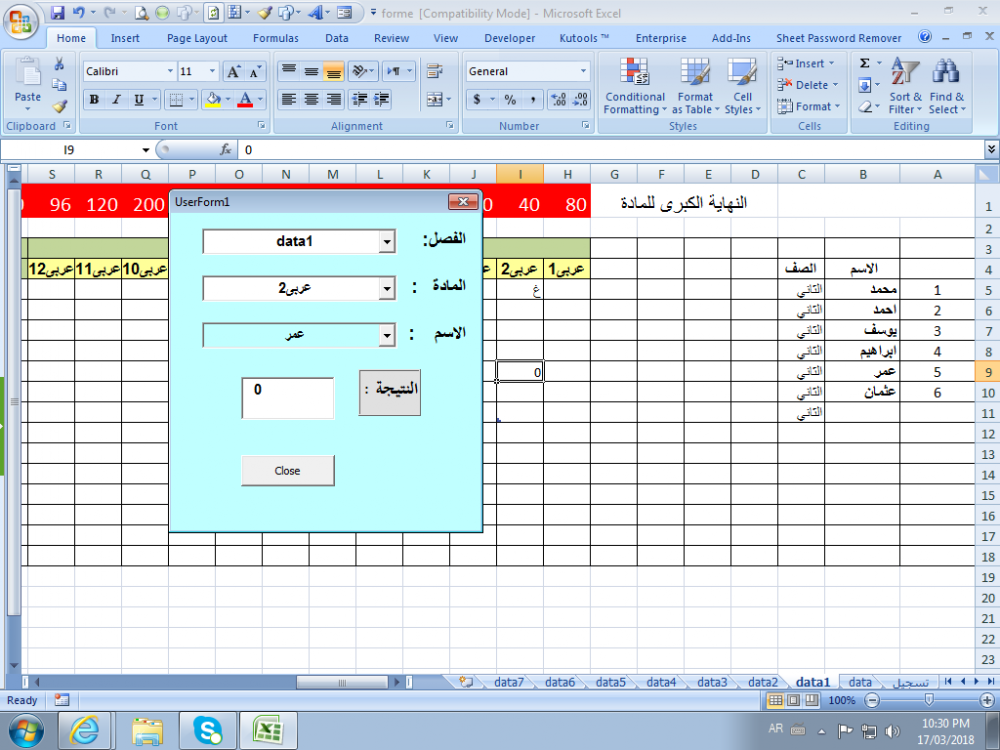Toggle Italic formatting
Viewport: 1000px width, 750px height.
[117, 99]
